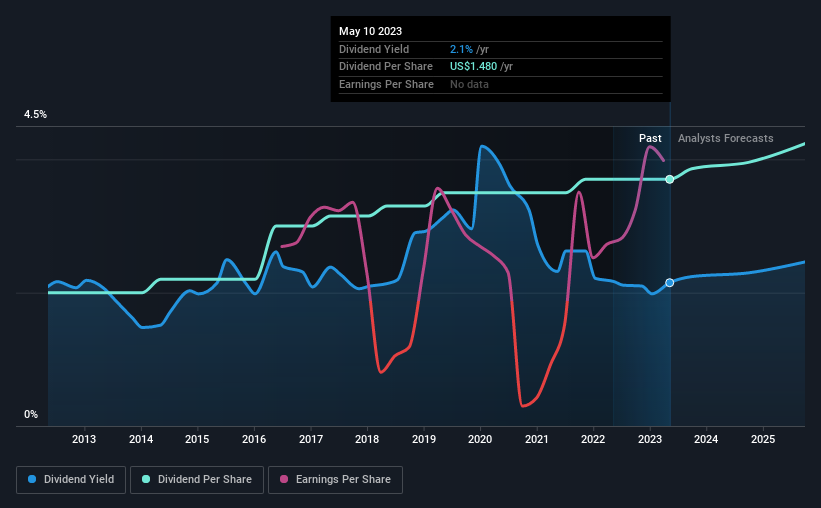The width and height of the screenshot is (821, 508).
Task: Click the Analysts Forecasts label
Action: (726, 138)
